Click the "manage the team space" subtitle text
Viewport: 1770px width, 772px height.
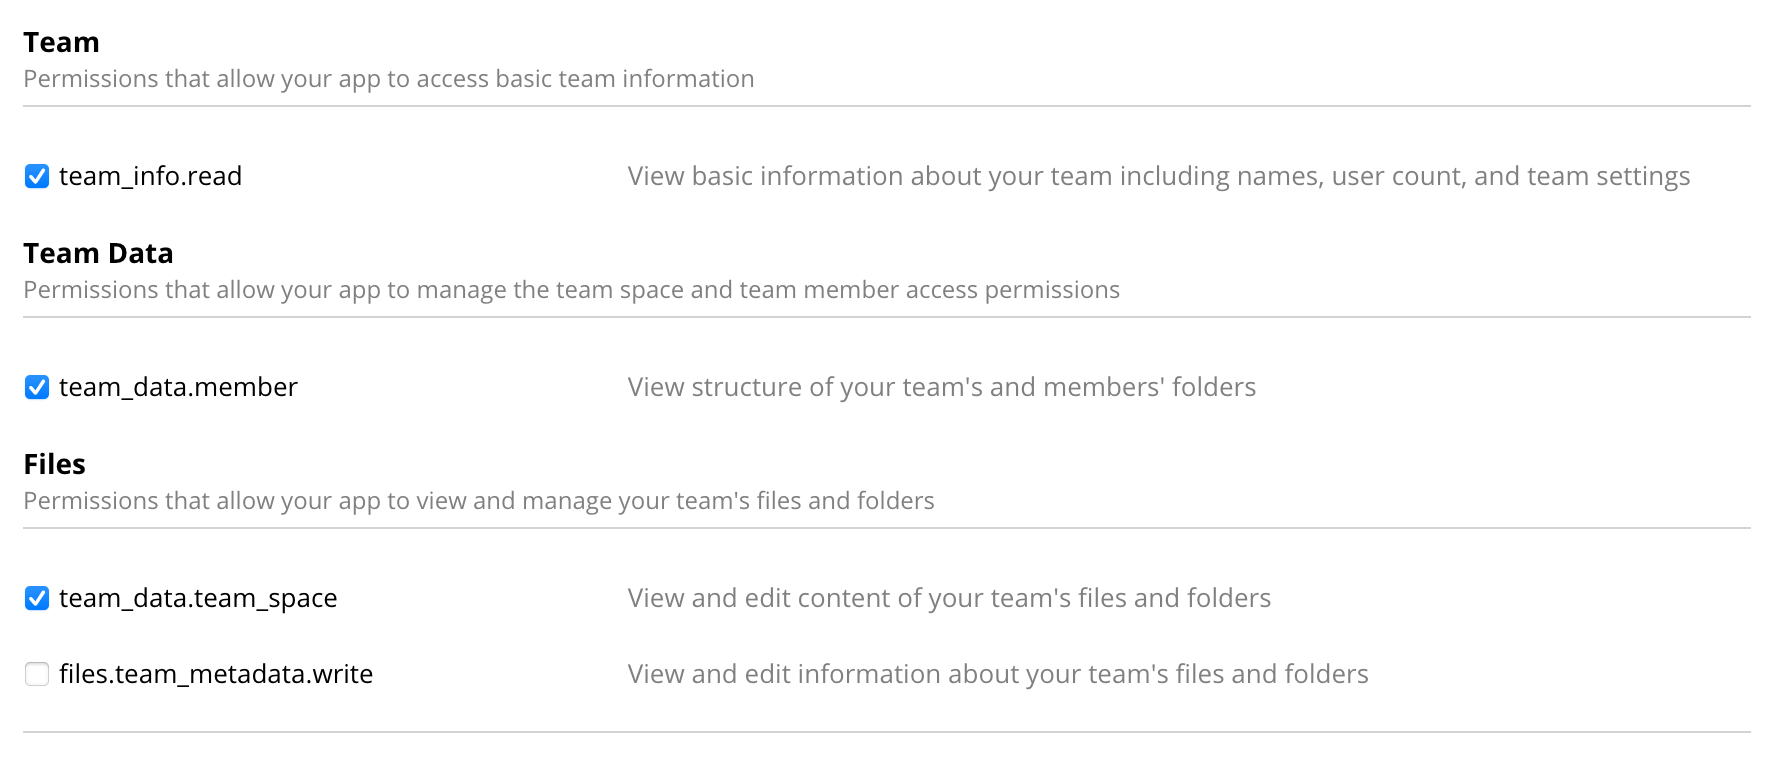pos(571,290)
